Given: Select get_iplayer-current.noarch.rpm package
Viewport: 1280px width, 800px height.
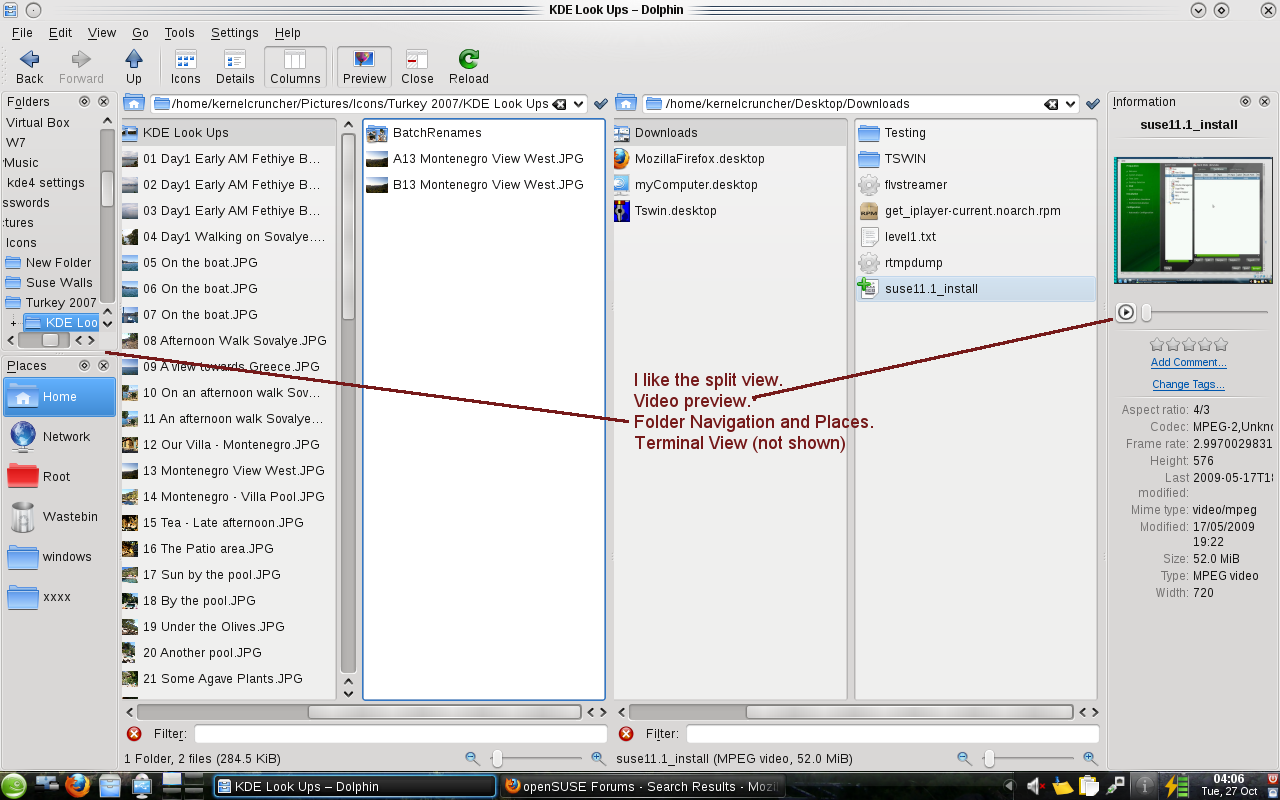Looking at the screenshot, I should 960,211.
